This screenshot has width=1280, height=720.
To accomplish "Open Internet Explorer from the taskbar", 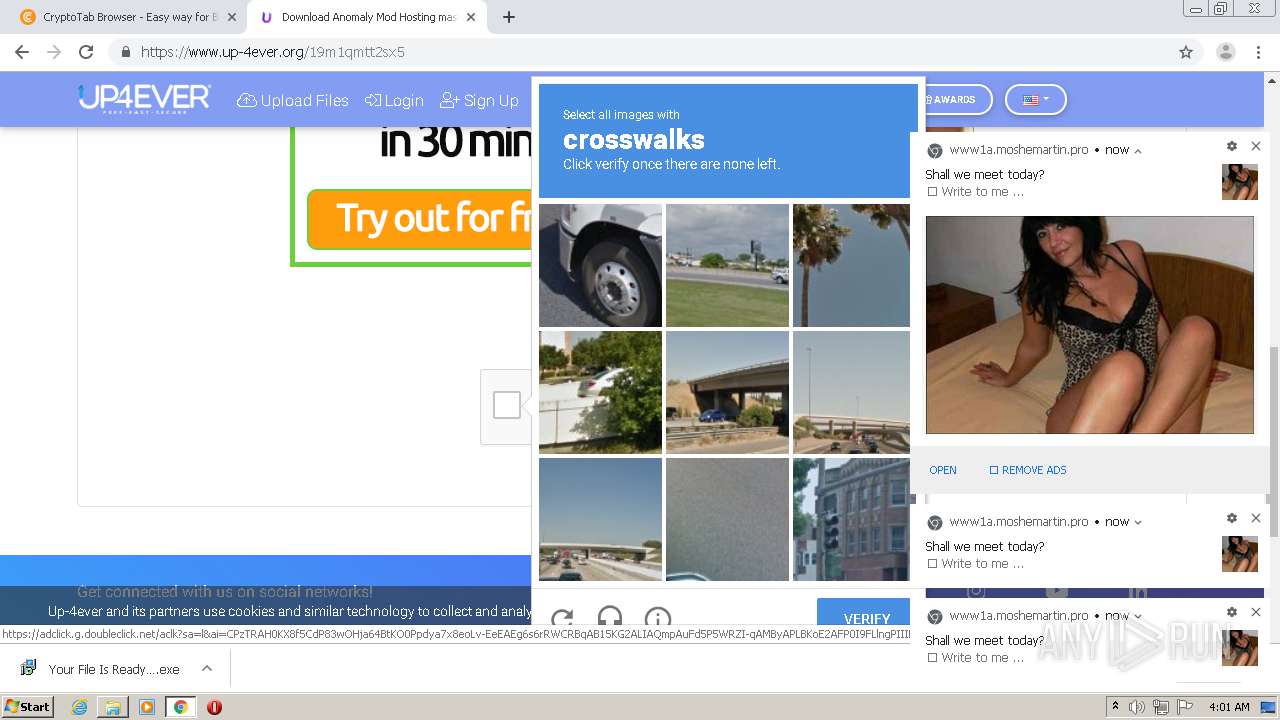I will coord(80,707).
